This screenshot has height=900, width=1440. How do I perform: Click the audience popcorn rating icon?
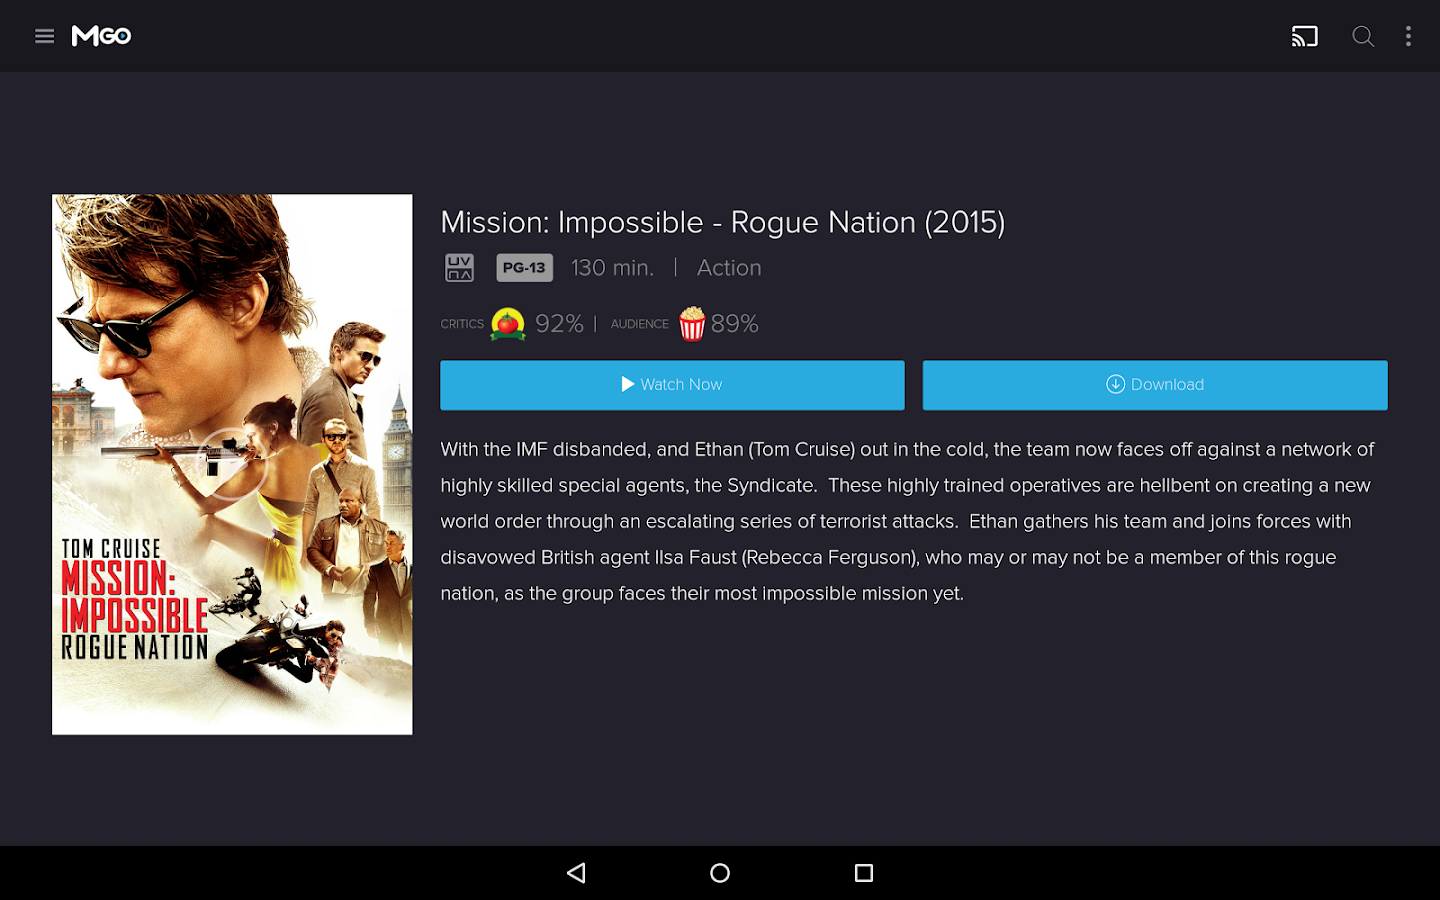(x=692, y=324)
